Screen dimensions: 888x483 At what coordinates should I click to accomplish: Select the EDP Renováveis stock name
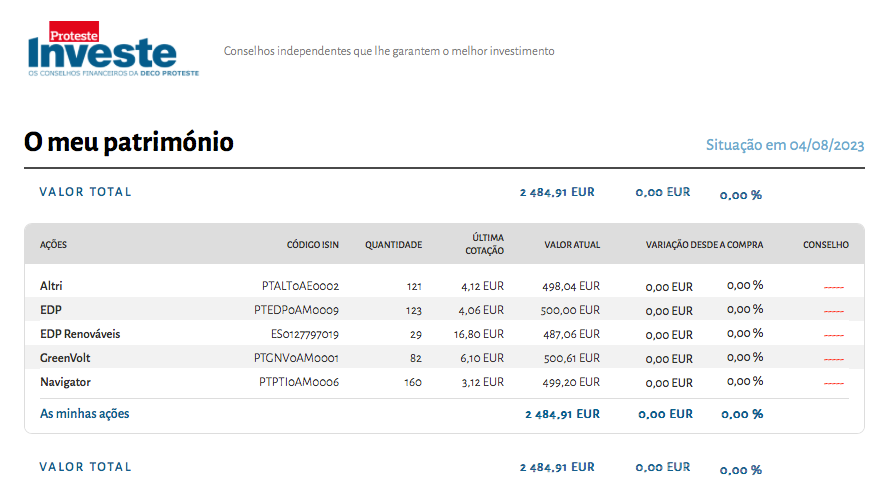[73, 334]
